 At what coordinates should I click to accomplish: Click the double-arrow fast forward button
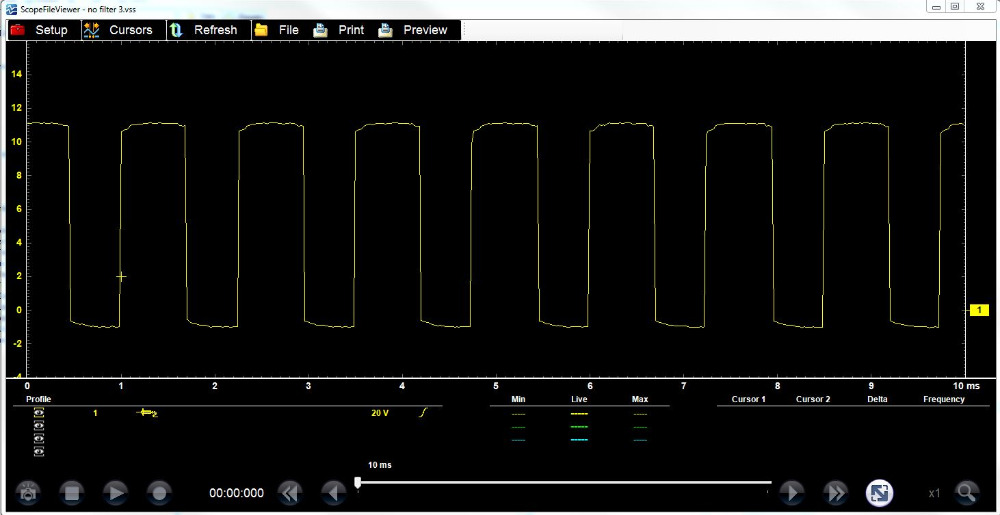click(834, 492)
